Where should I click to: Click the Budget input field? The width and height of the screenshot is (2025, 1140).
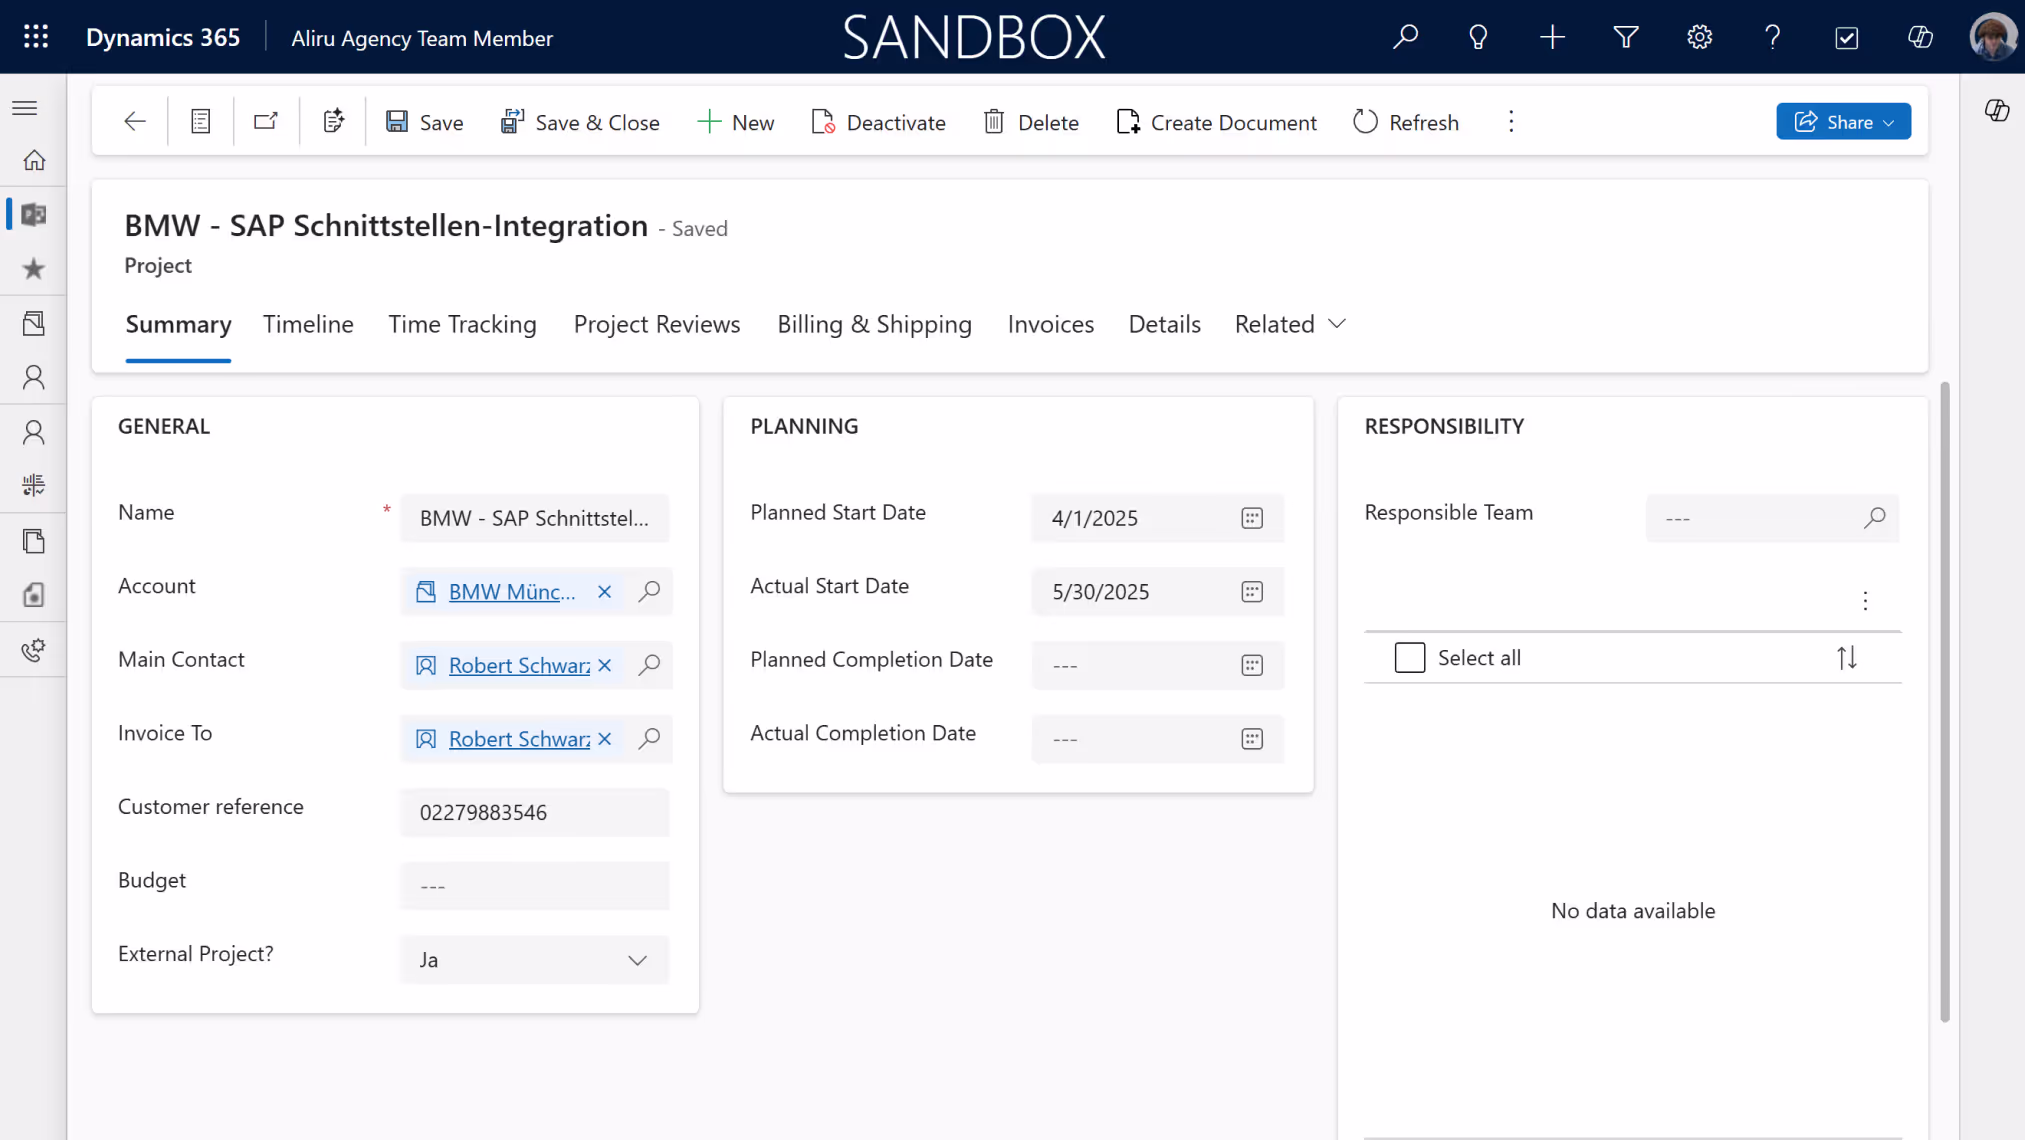pyautogui.click(x=534, y=886)
